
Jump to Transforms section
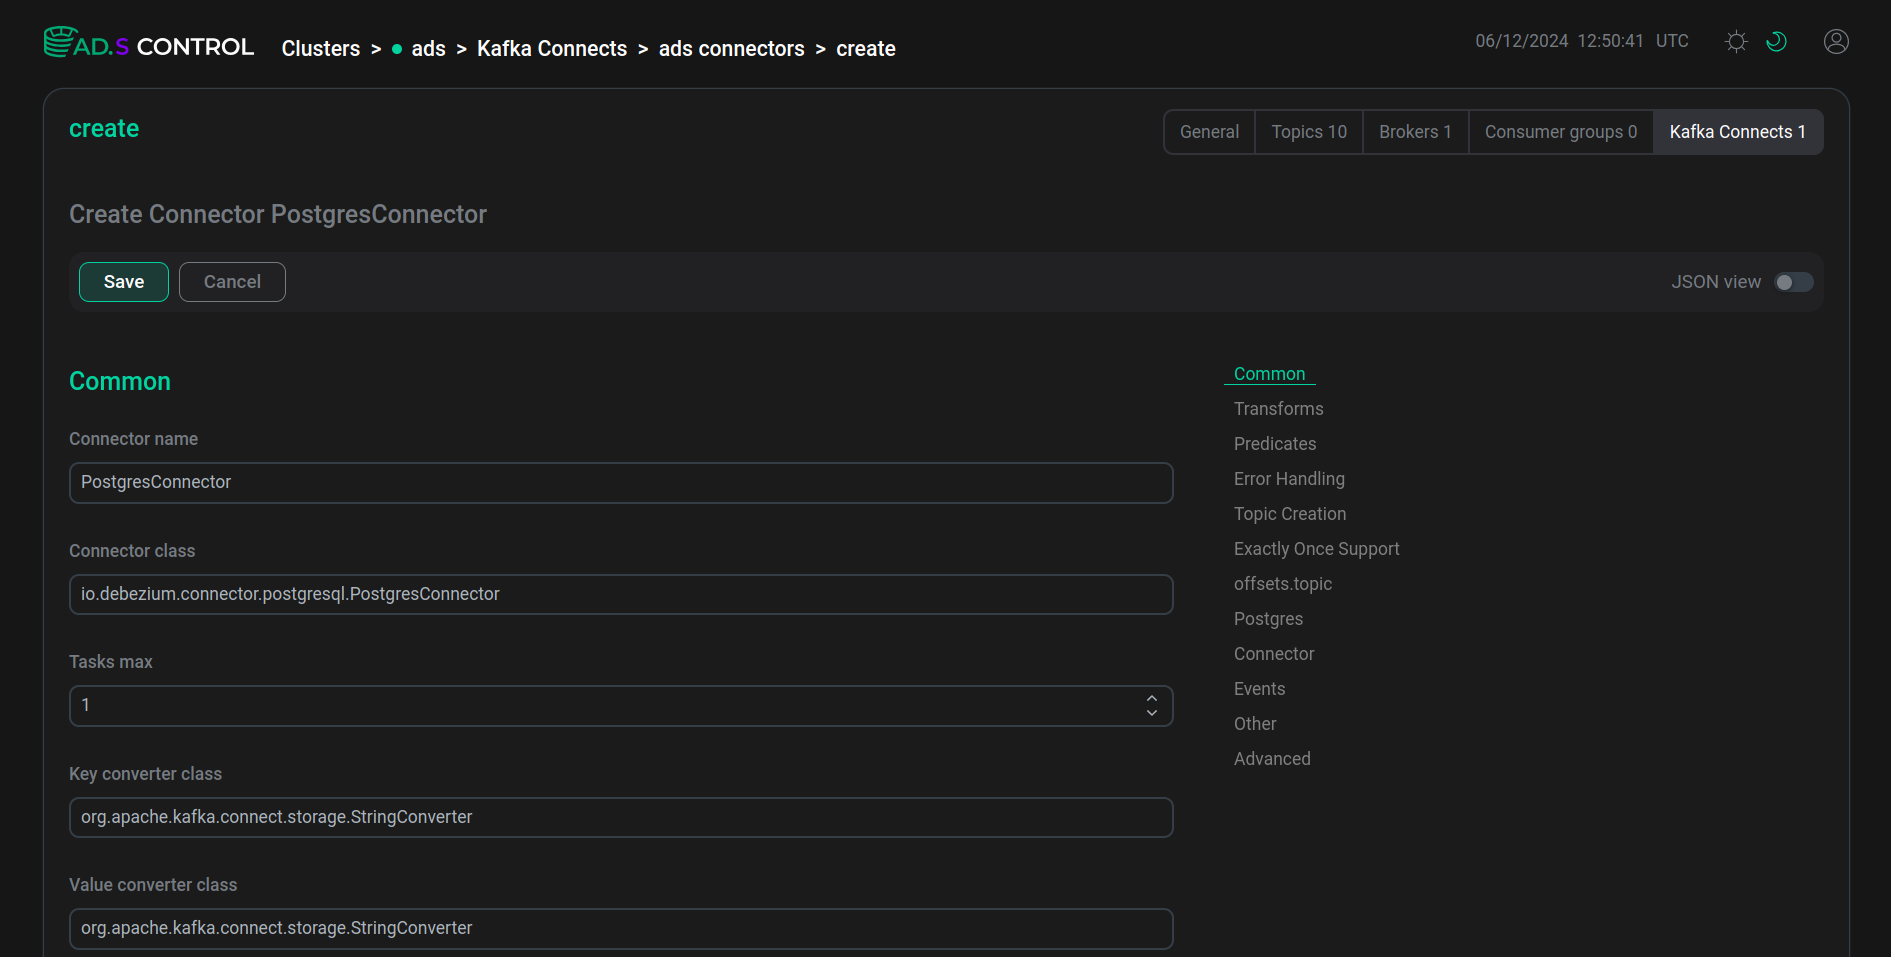1278,409
